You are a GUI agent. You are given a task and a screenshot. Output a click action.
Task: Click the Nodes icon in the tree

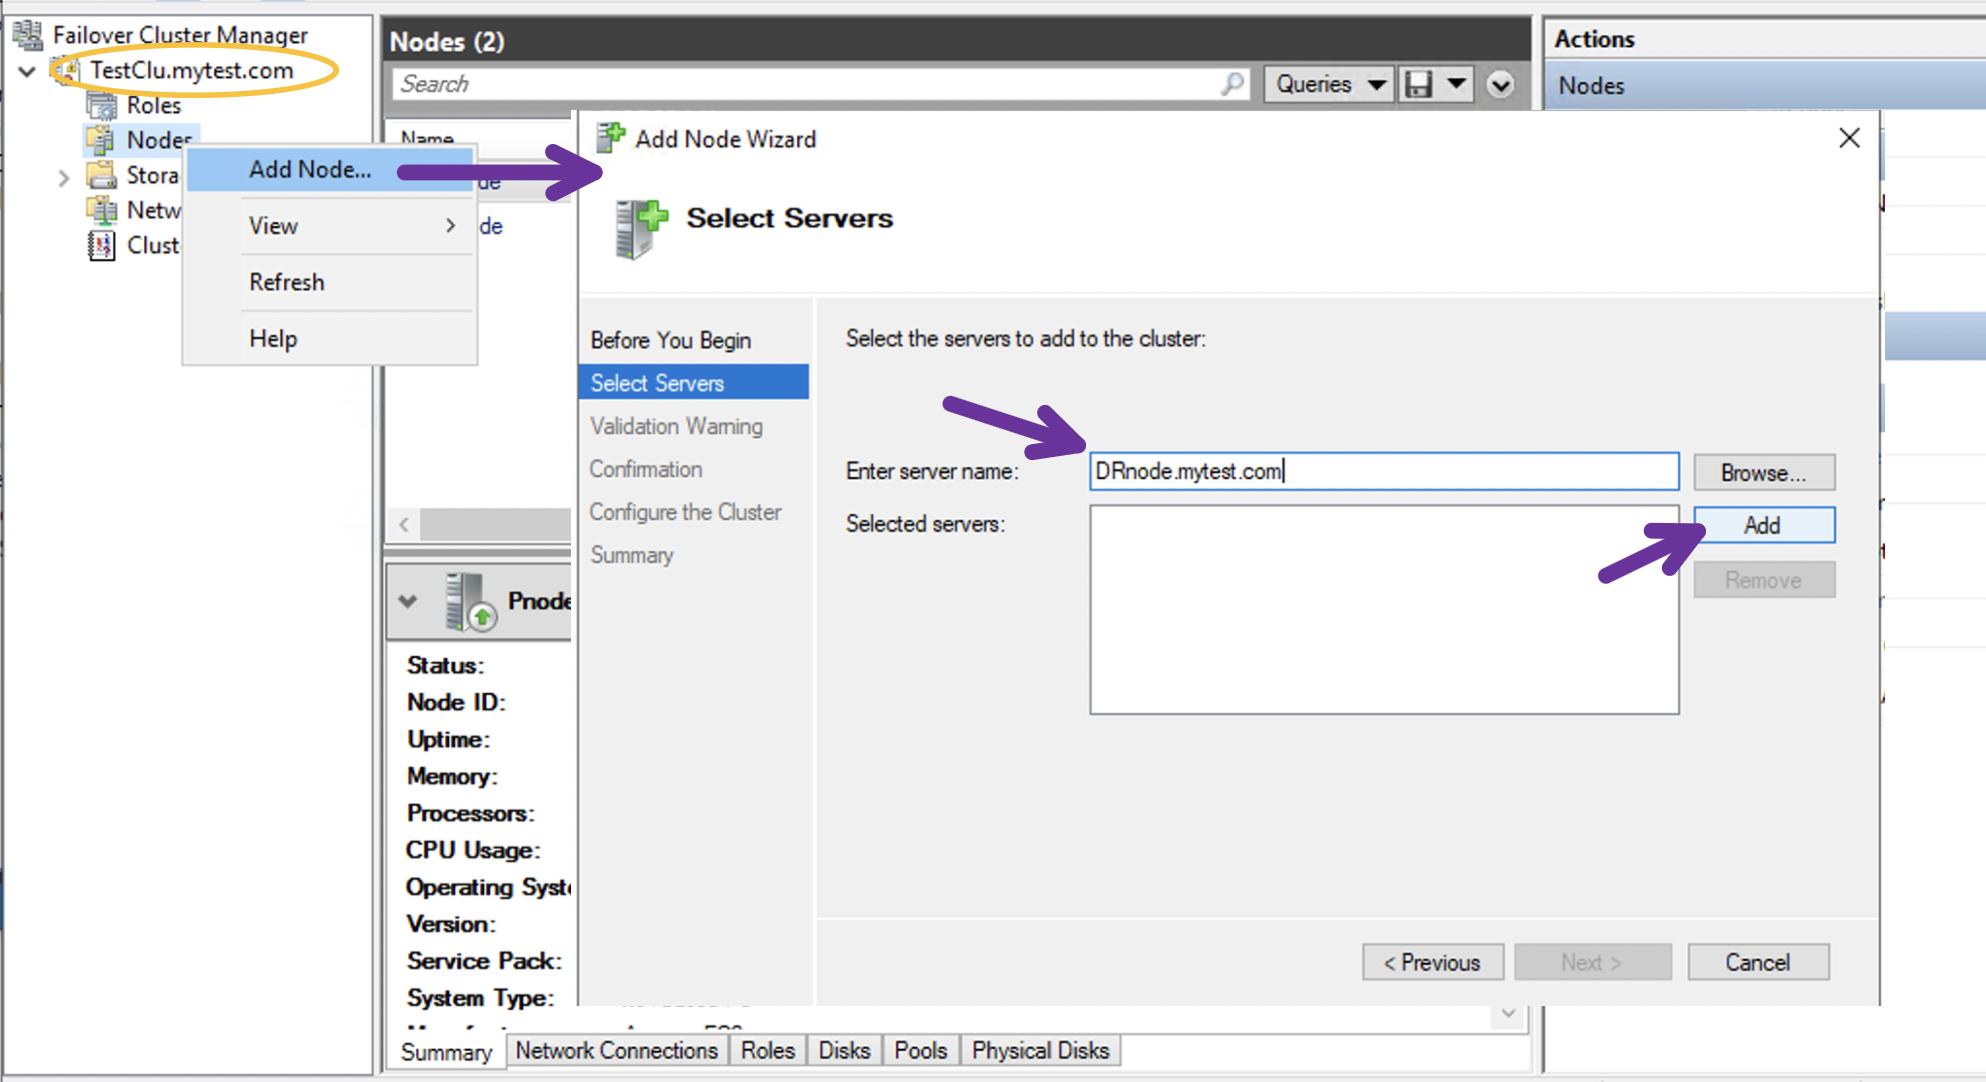[x=103, y=140]
